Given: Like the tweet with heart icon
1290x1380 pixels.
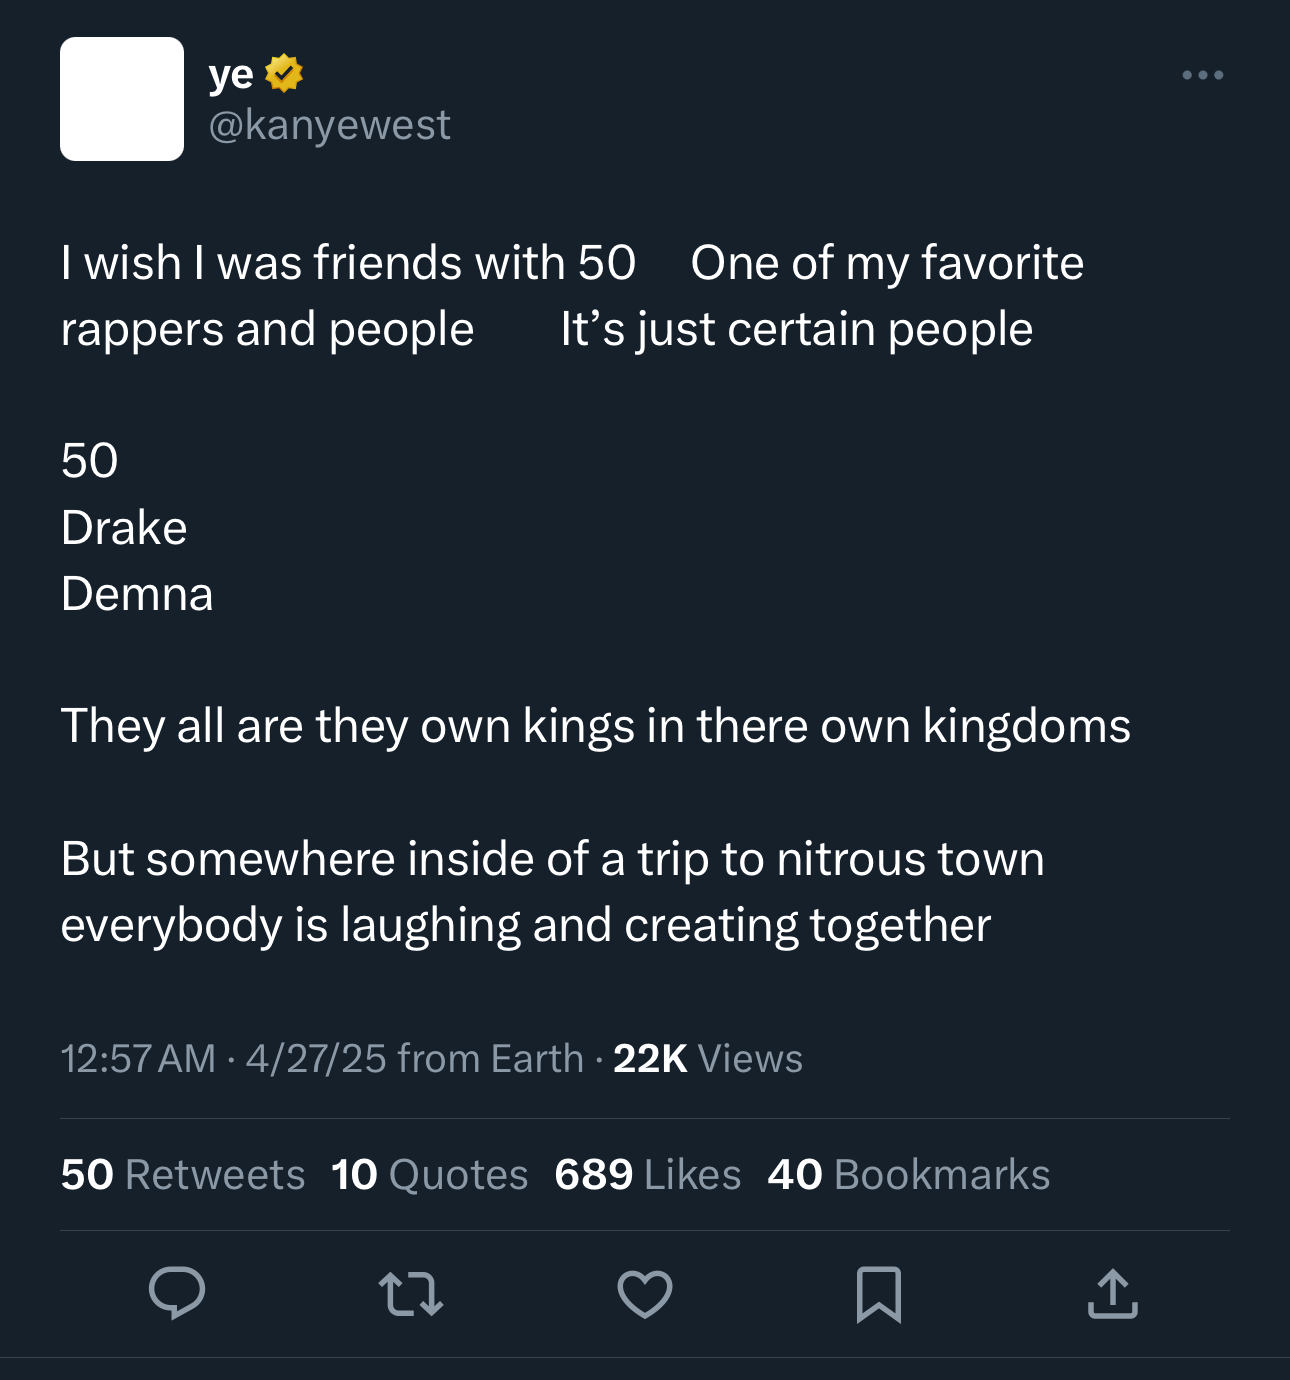Looking at the screenshot, I should (x=645, y=1294).
